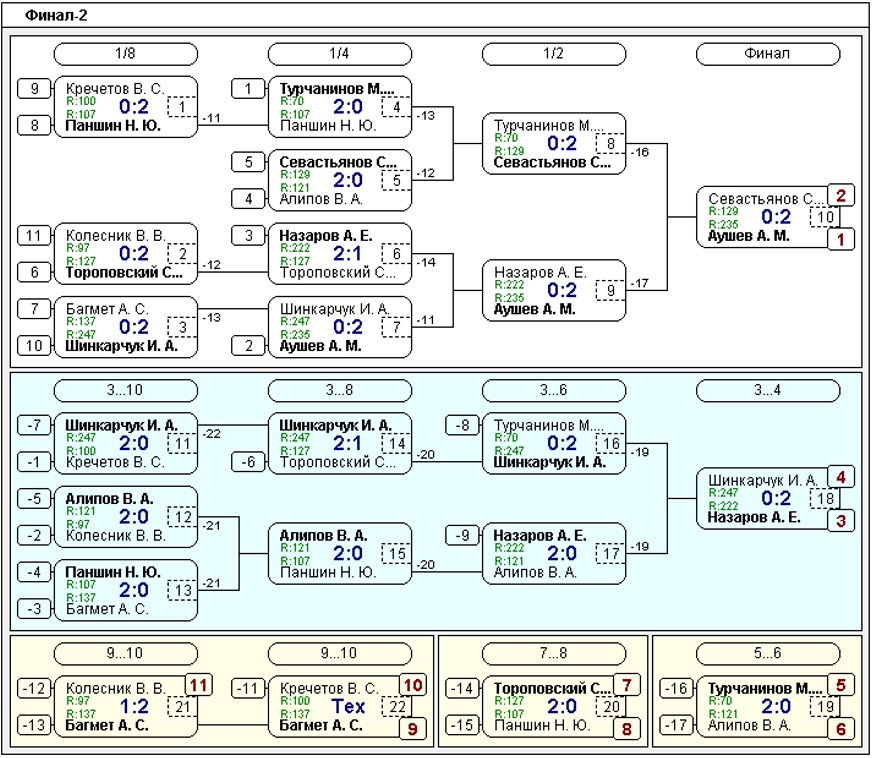Click the 0:2 score in Севастьянов–Аушев final
Image resolution: width=873 pixels, height=758 pixels.
pos(776,217)
